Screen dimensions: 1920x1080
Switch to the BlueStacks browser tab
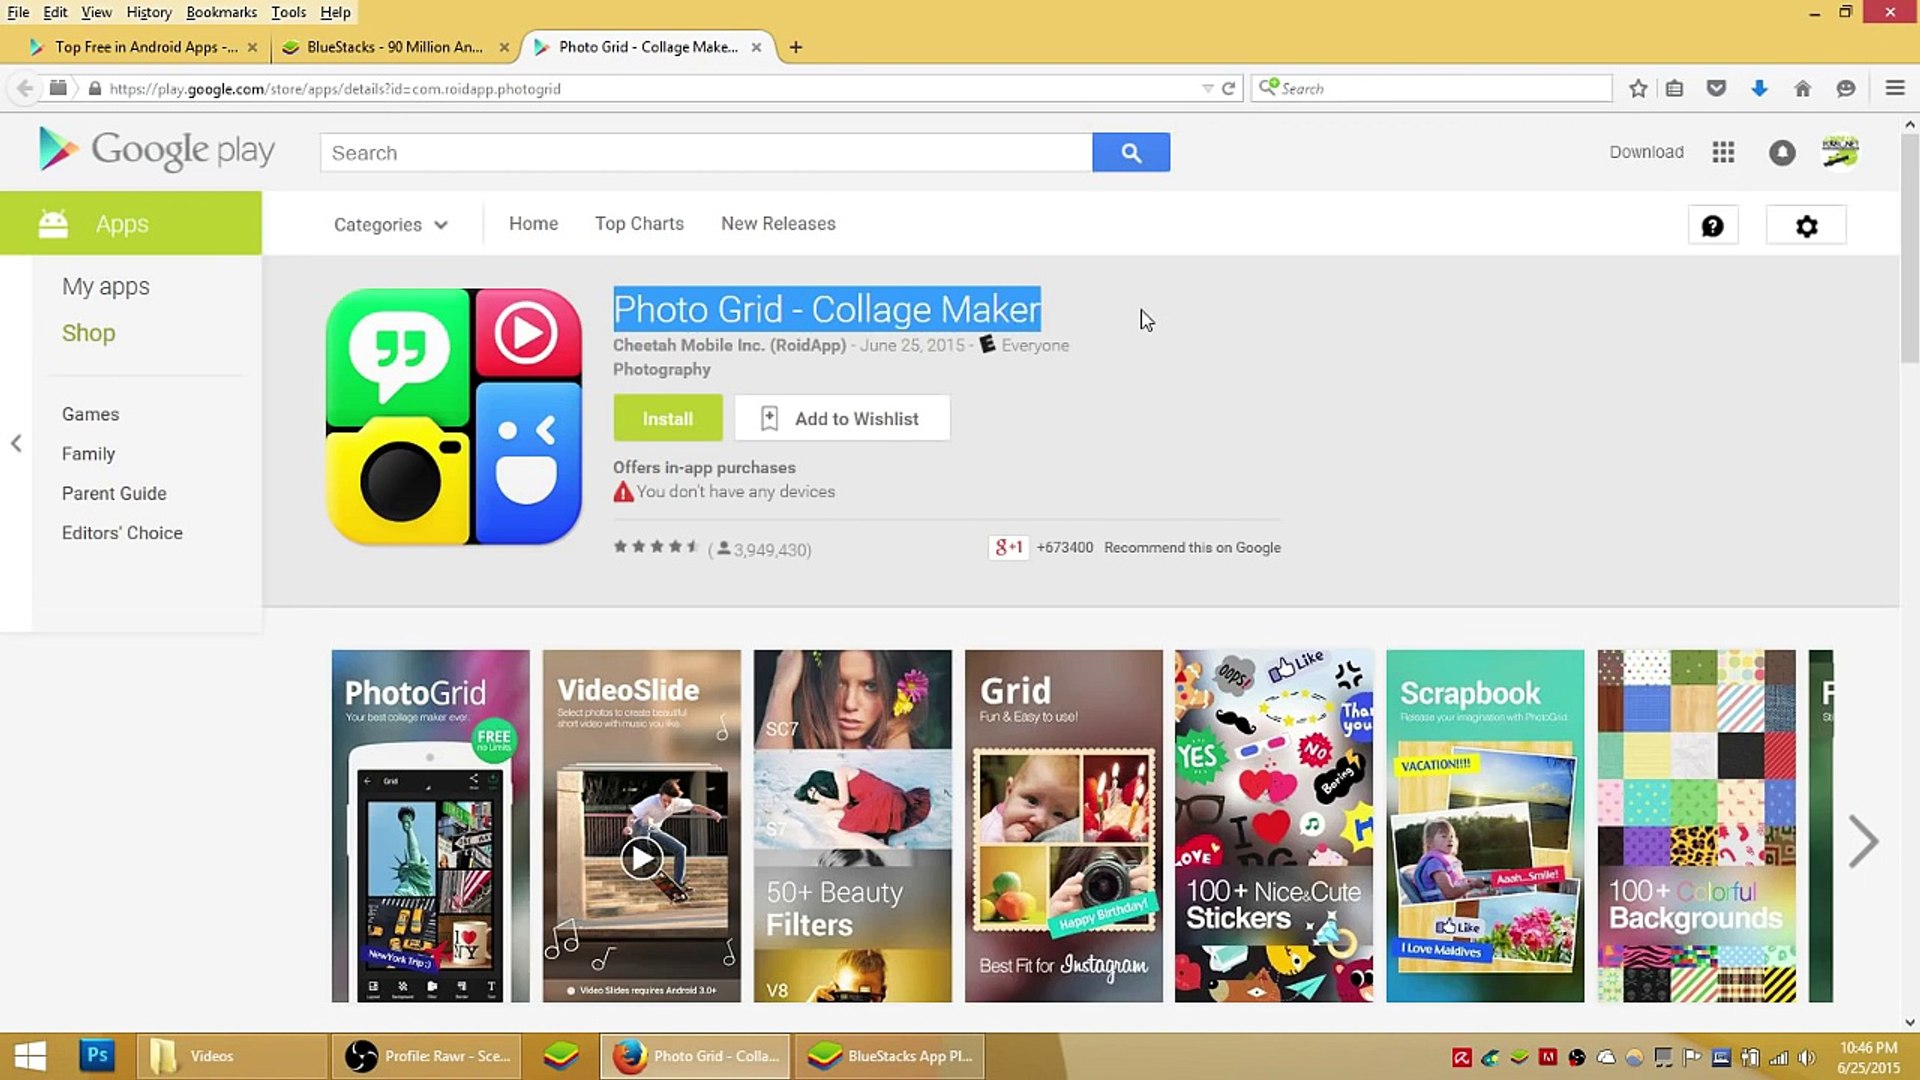[x=394, y=47]
